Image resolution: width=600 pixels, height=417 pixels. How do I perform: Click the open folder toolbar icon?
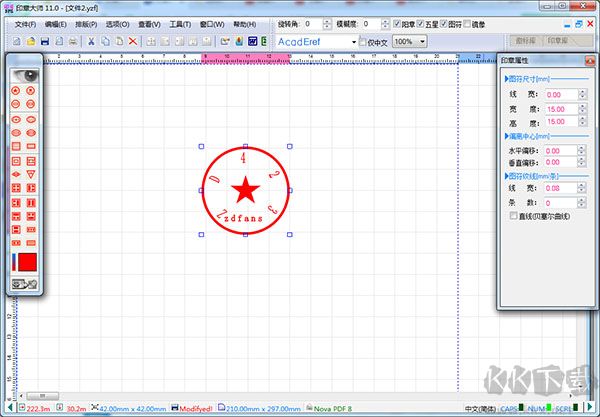32,41
